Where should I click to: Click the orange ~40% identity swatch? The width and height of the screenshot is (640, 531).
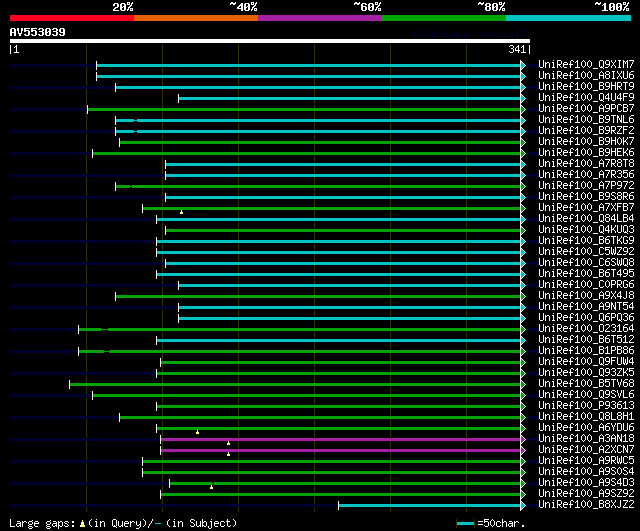pos(196,18)
